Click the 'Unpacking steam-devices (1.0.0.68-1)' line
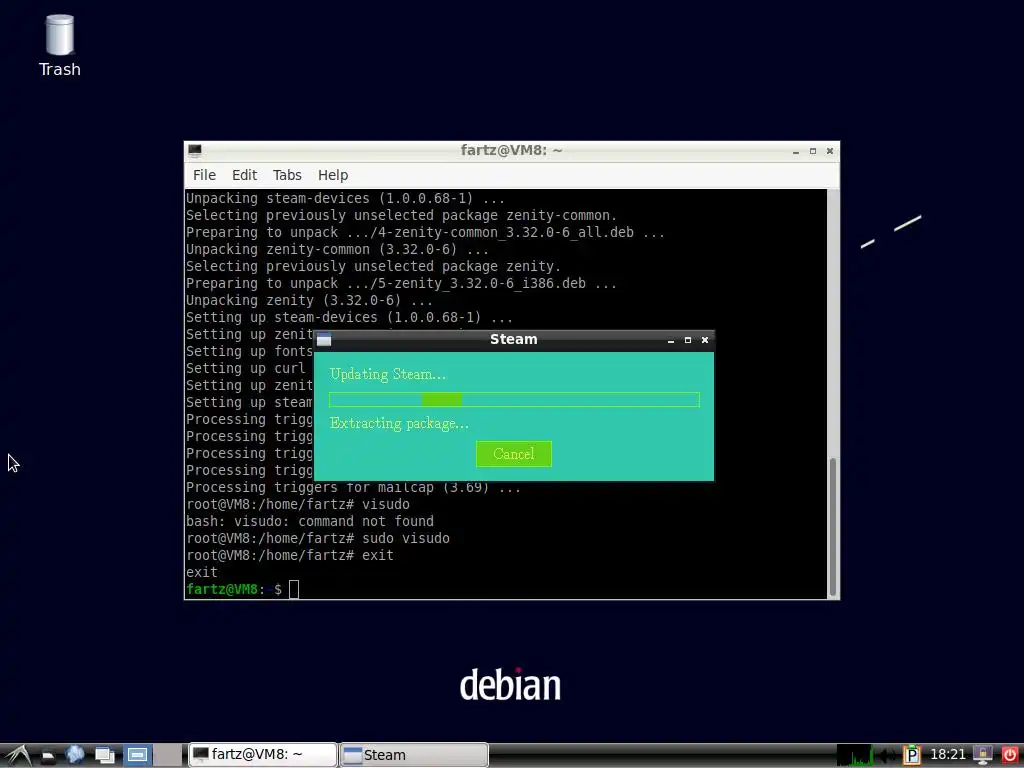Image resolution: width=1024 pixels, height=768 pixels. tap(345, 198)
